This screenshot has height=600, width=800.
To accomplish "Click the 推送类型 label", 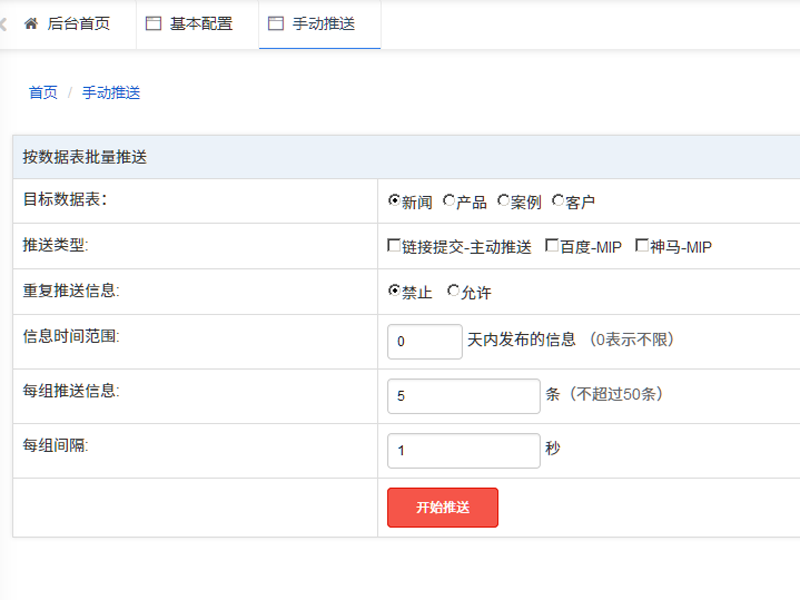I will click(x=56, y=245).
